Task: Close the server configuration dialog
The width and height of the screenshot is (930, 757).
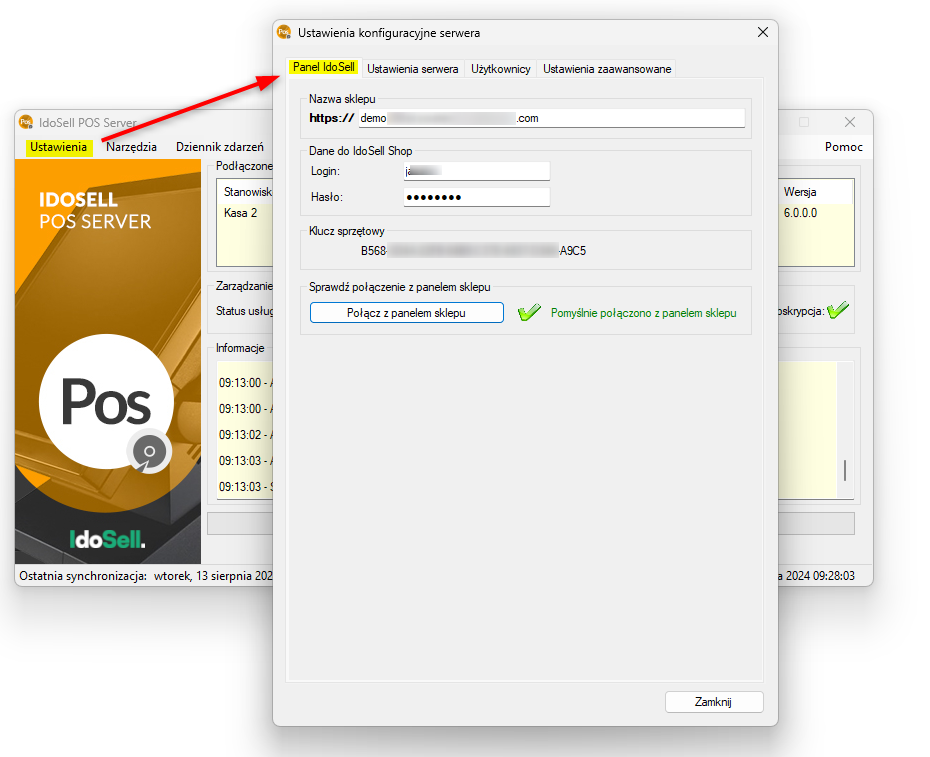Action: [763, 32]
